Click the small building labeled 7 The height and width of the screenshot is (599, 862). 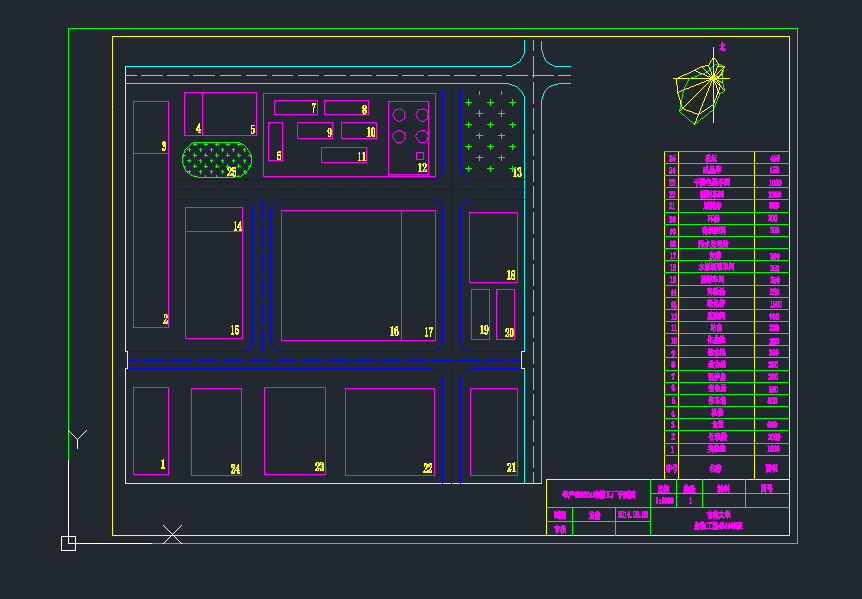pyautogui.click(x=294, y=107)
